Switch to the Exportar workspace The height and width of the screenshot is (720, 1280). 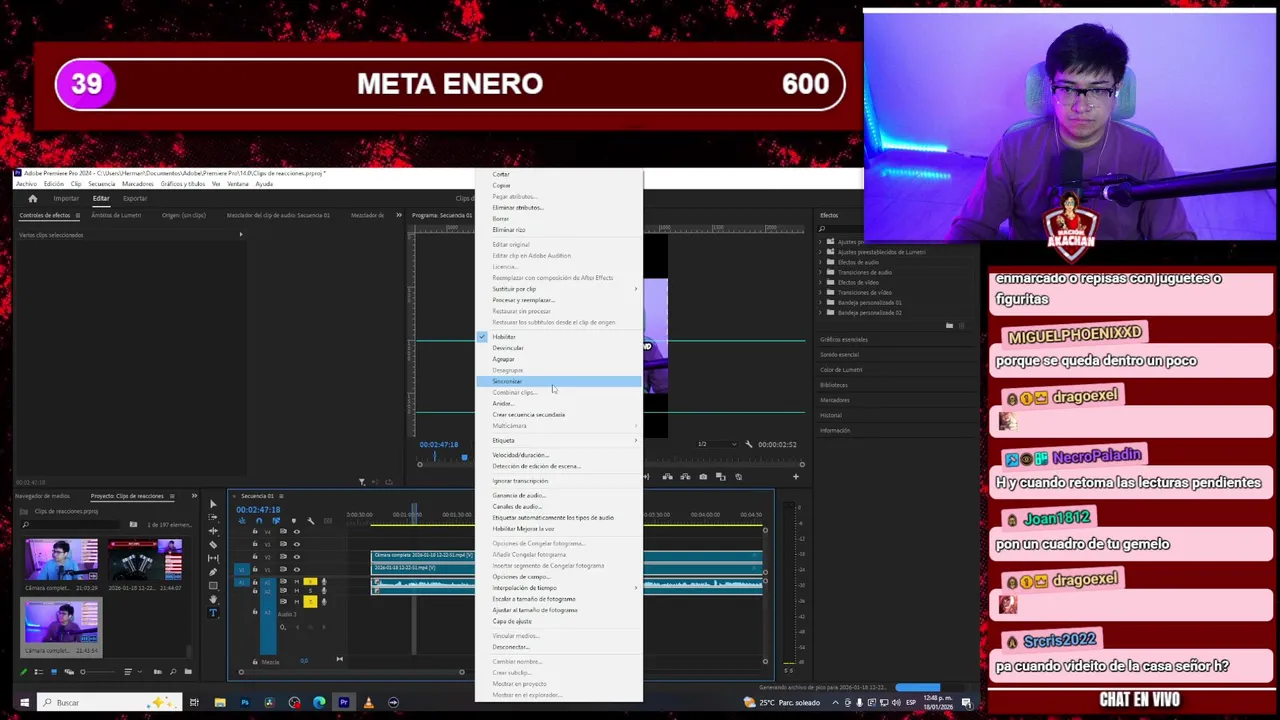135,198
